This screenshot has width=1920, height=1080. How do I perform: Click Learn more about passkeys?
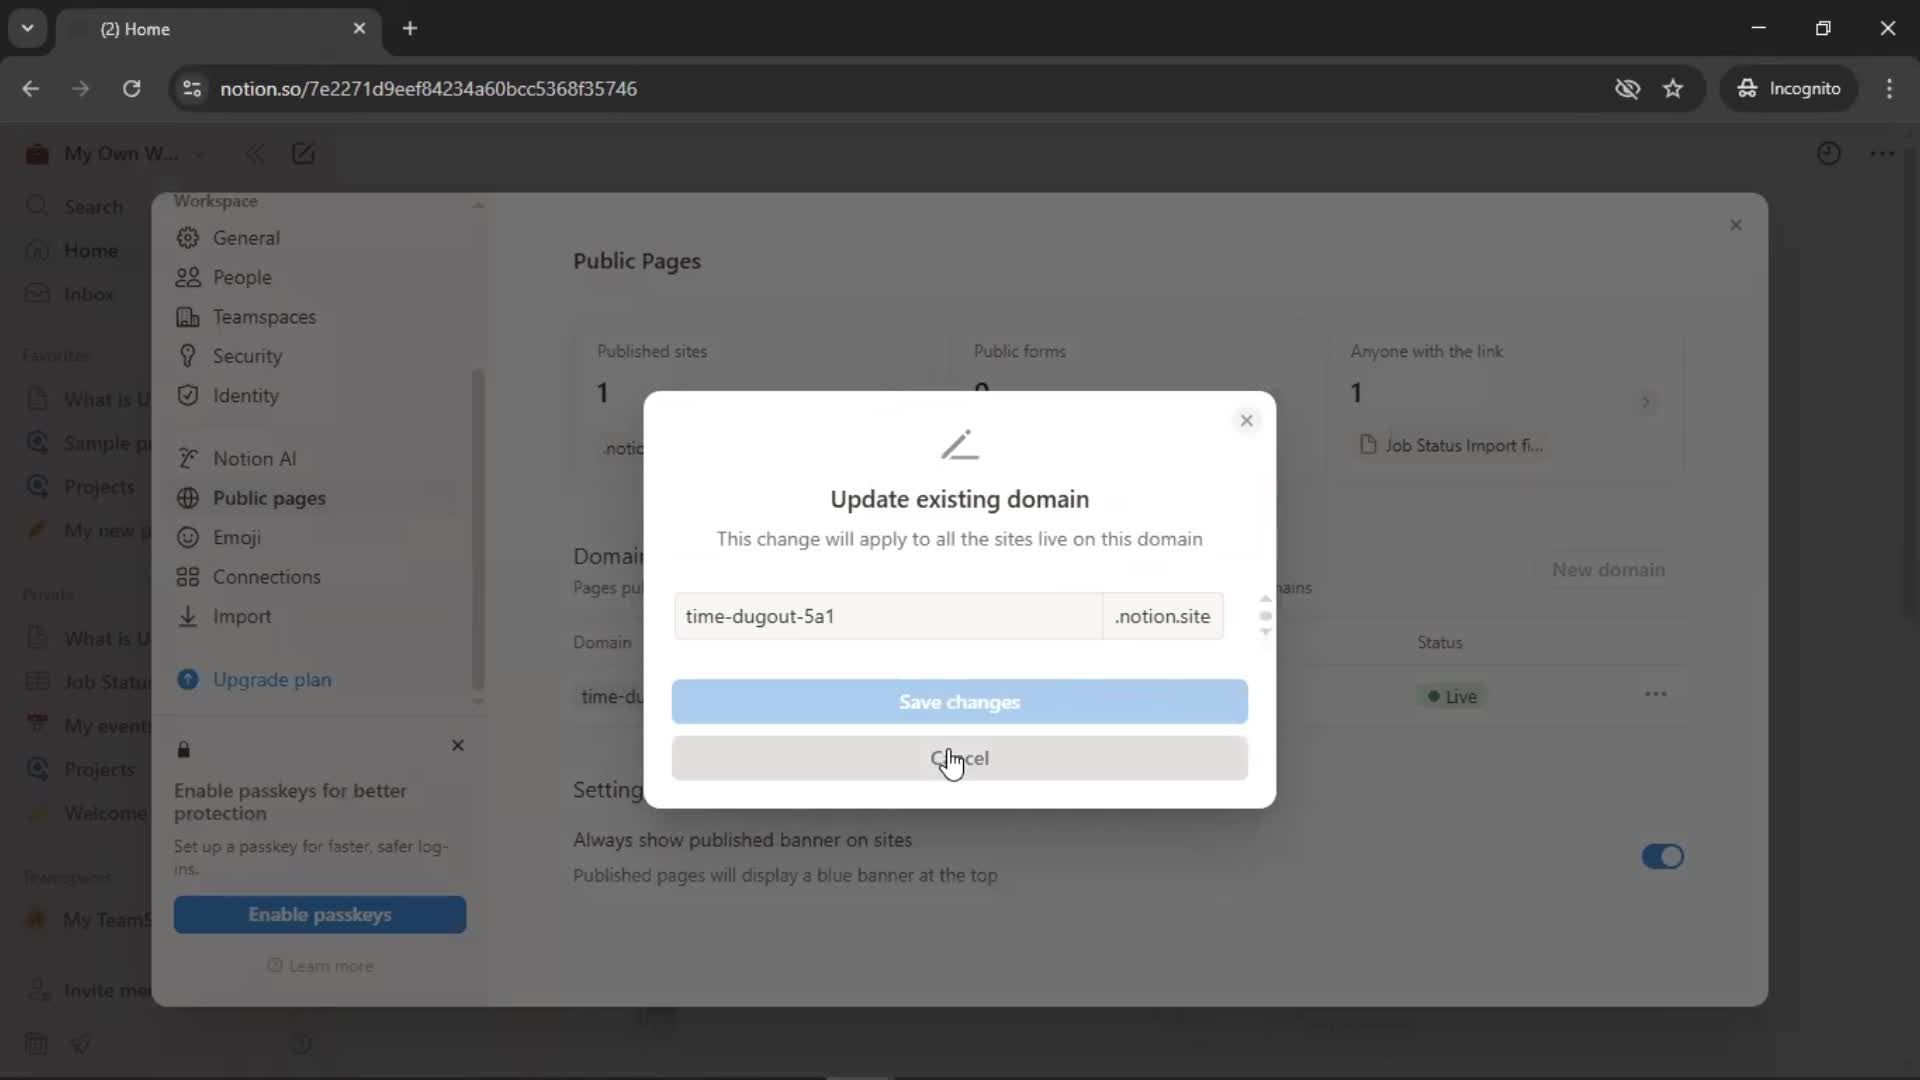click(x=320, y=966)
